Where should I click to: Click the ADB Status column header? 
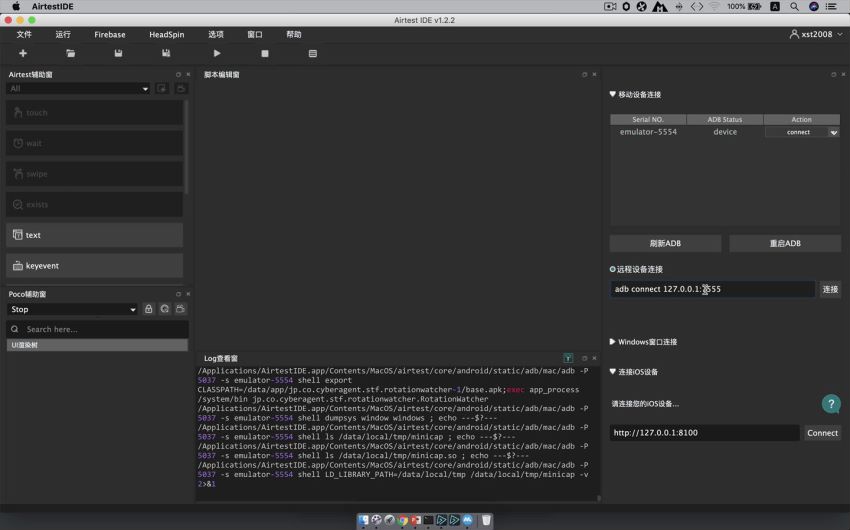pyautogui.click(x=725, y=119)
